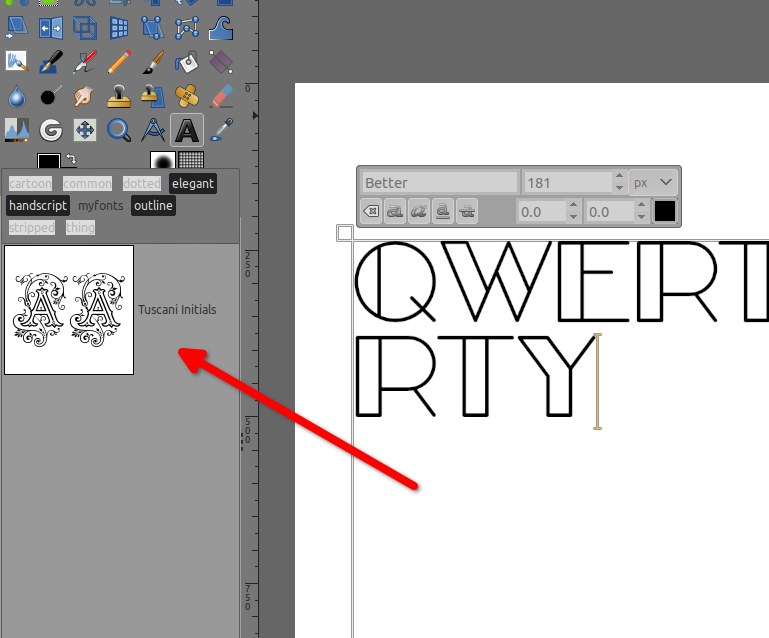Disable the outline font tag
This screenshot has width=769, height=638.
(x=153, y=205)
